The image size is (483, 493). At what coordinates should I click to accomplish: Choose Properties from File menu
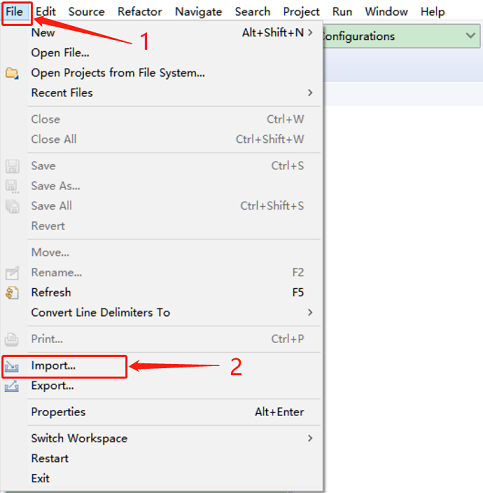pyautogui.click(x=58, y=412)
